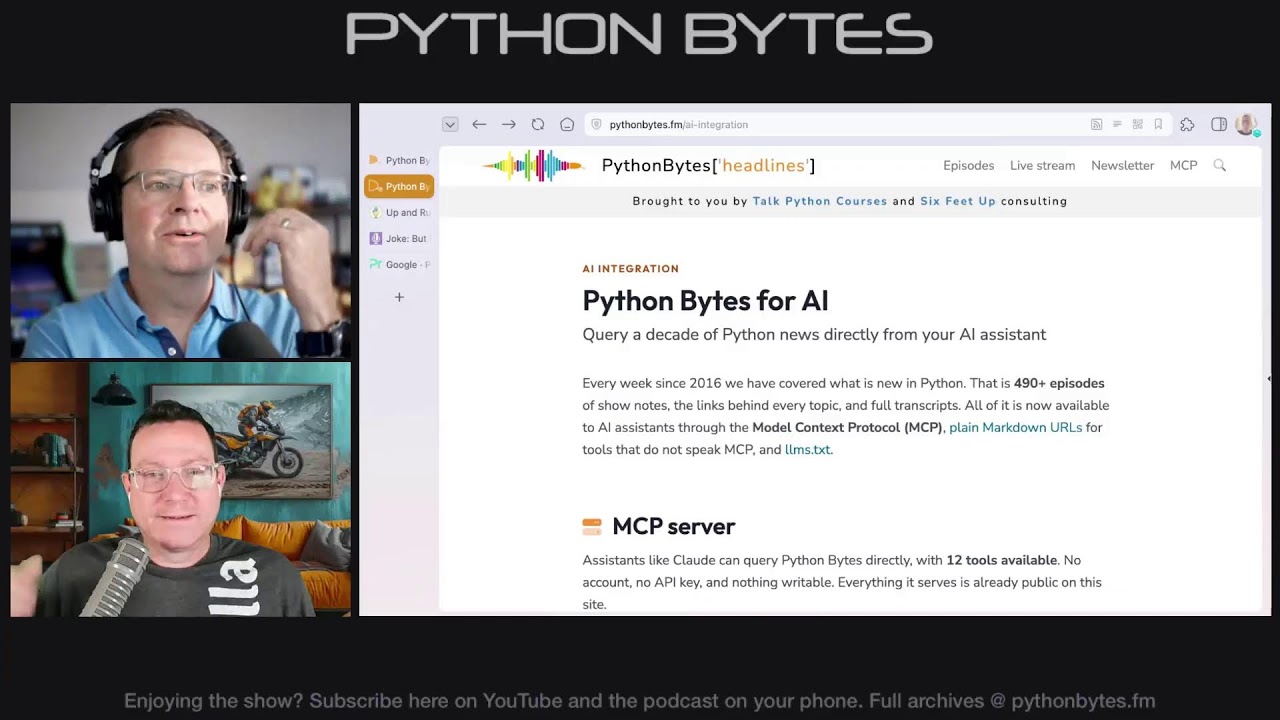
Task: Click the bold '12 tools available' text
Action: tap(1001, 560)
